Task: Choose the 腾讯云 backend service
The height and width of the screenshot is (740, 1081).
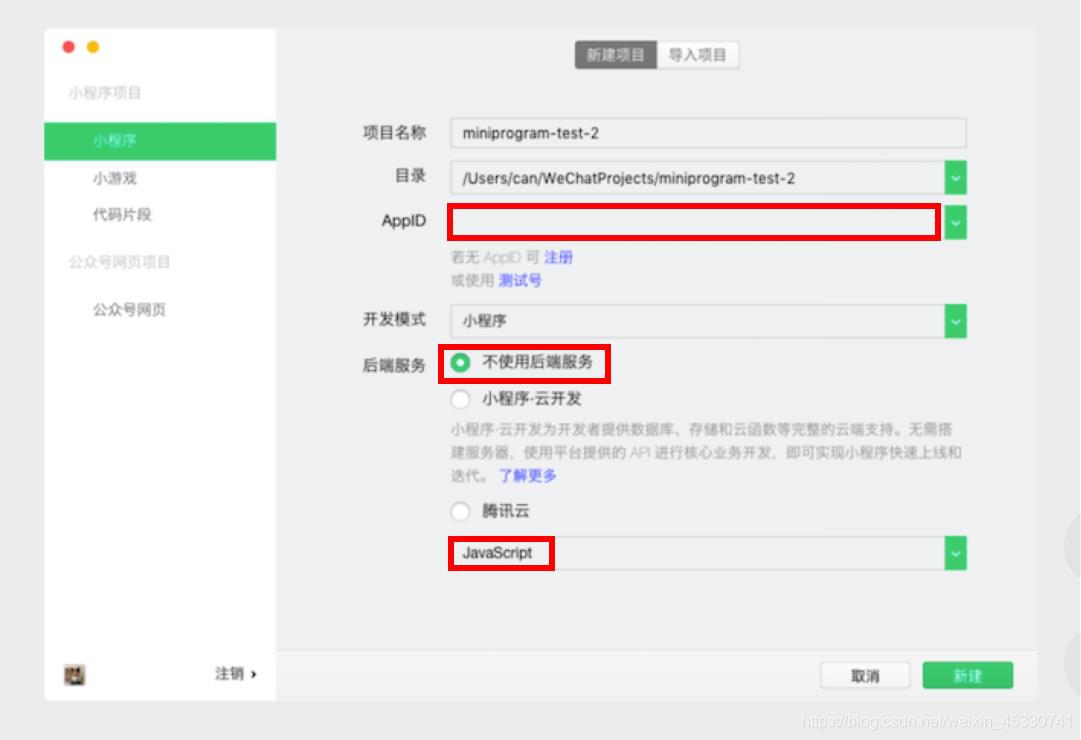Action: point(460,511)
